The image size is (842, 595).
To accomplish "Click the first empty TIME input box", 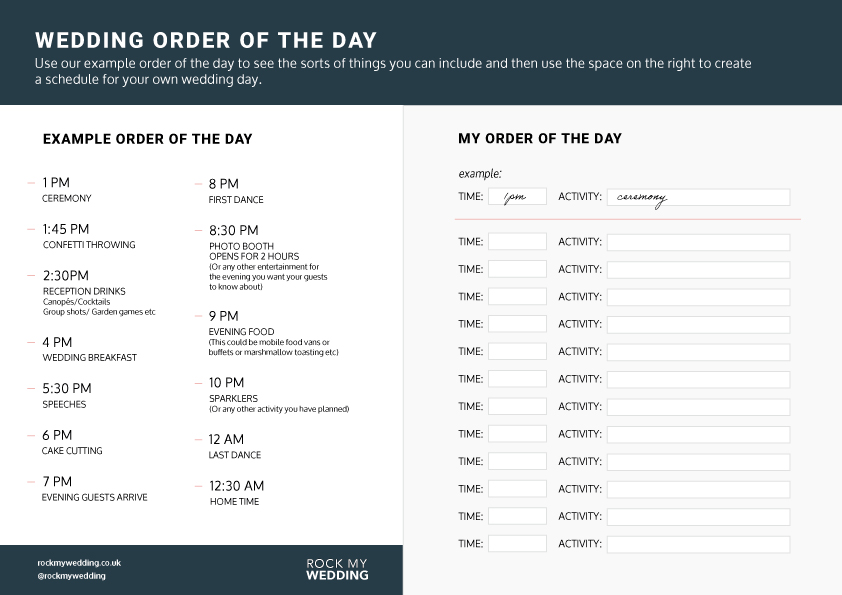I will tap(517, 242).
